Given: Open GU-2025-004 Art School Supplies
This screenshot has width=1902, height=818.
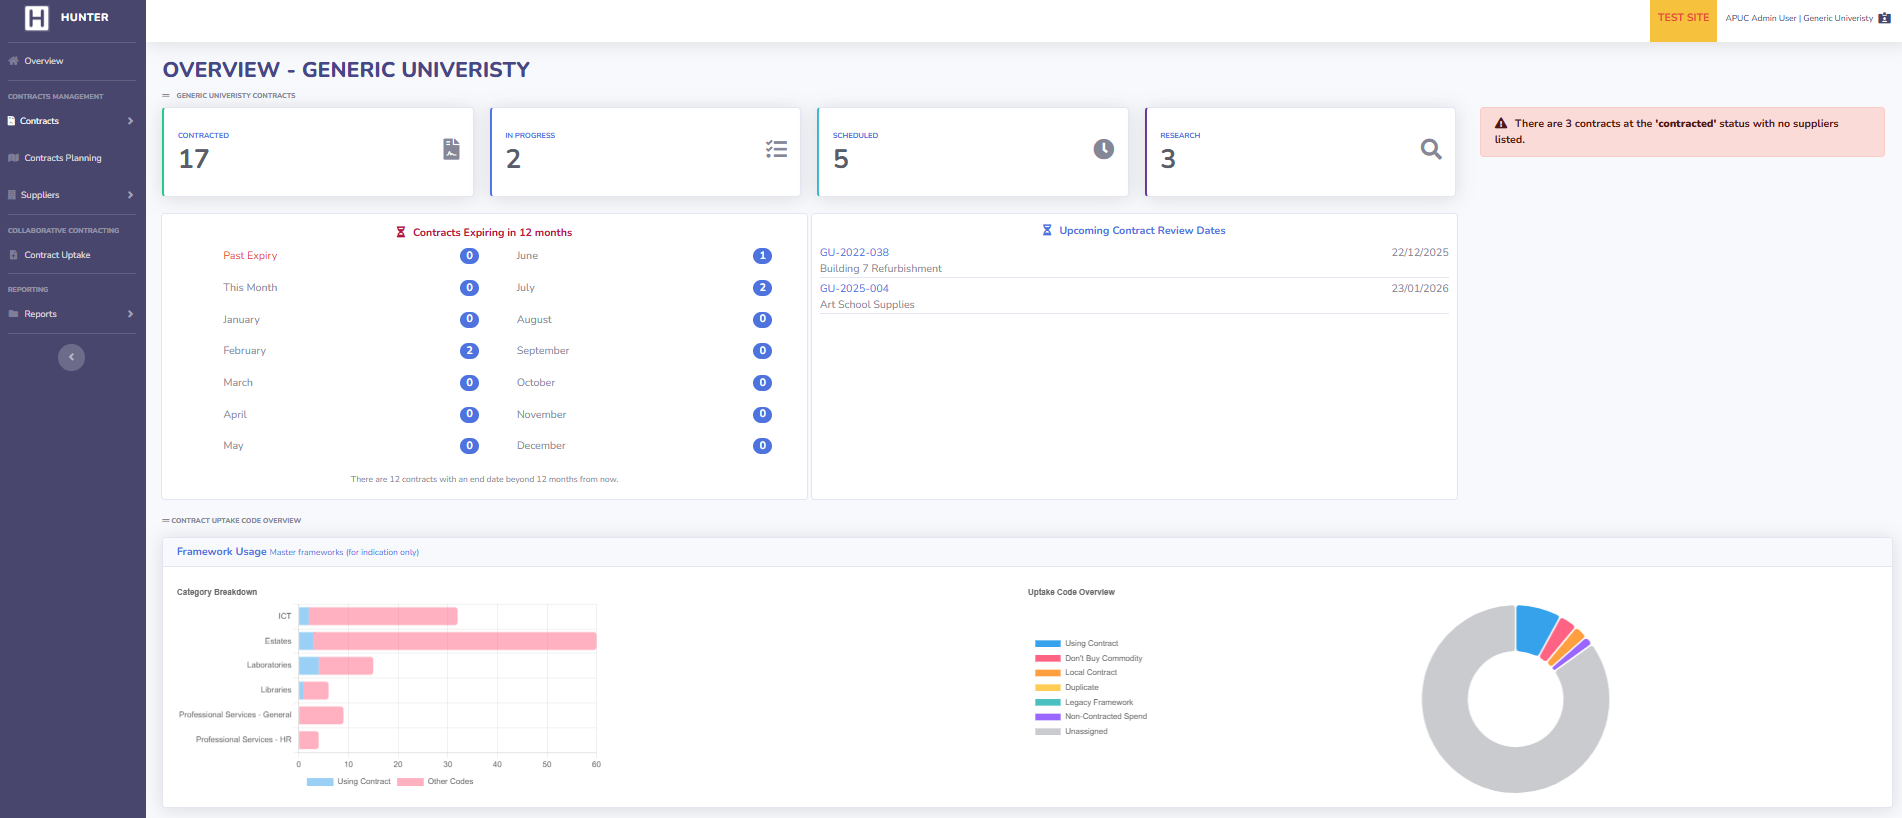Looking at the screenshot, I should click(854, 289).
